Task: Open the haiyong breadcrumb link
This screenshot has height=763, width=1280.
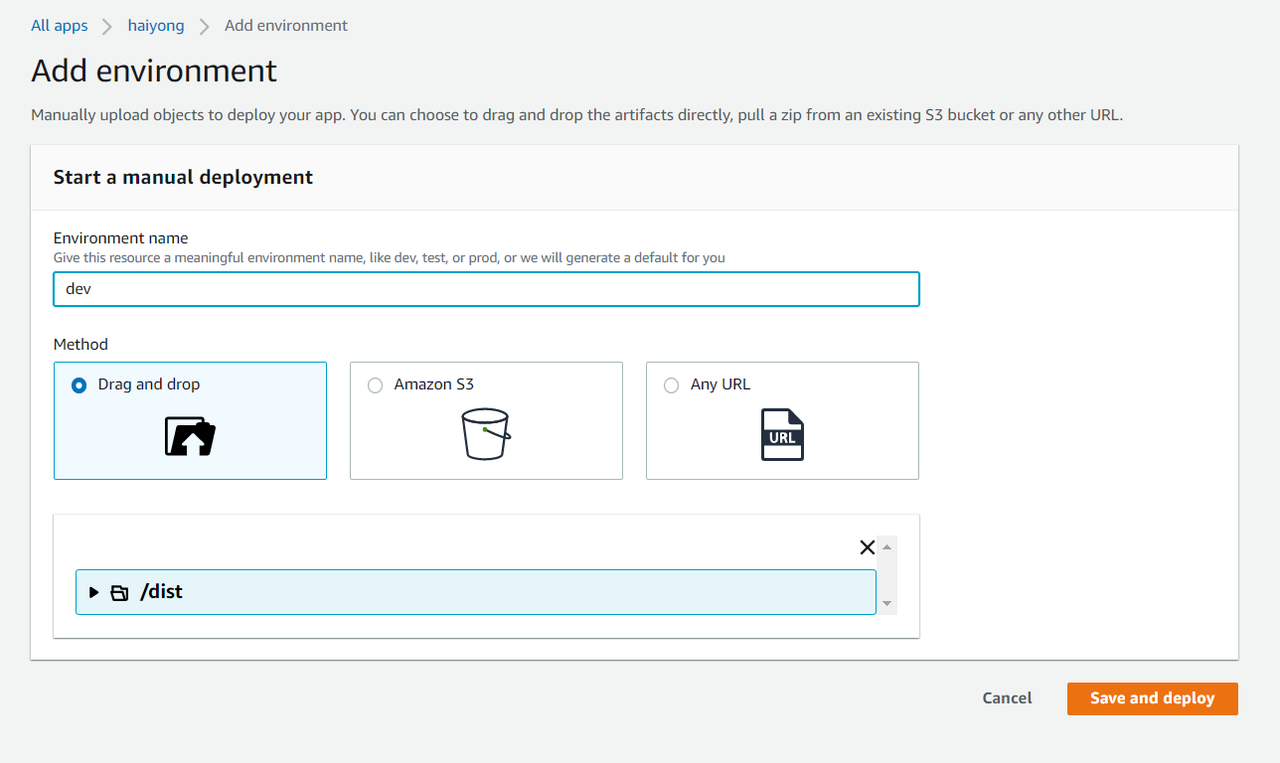Action: click(x=156, y=26)
